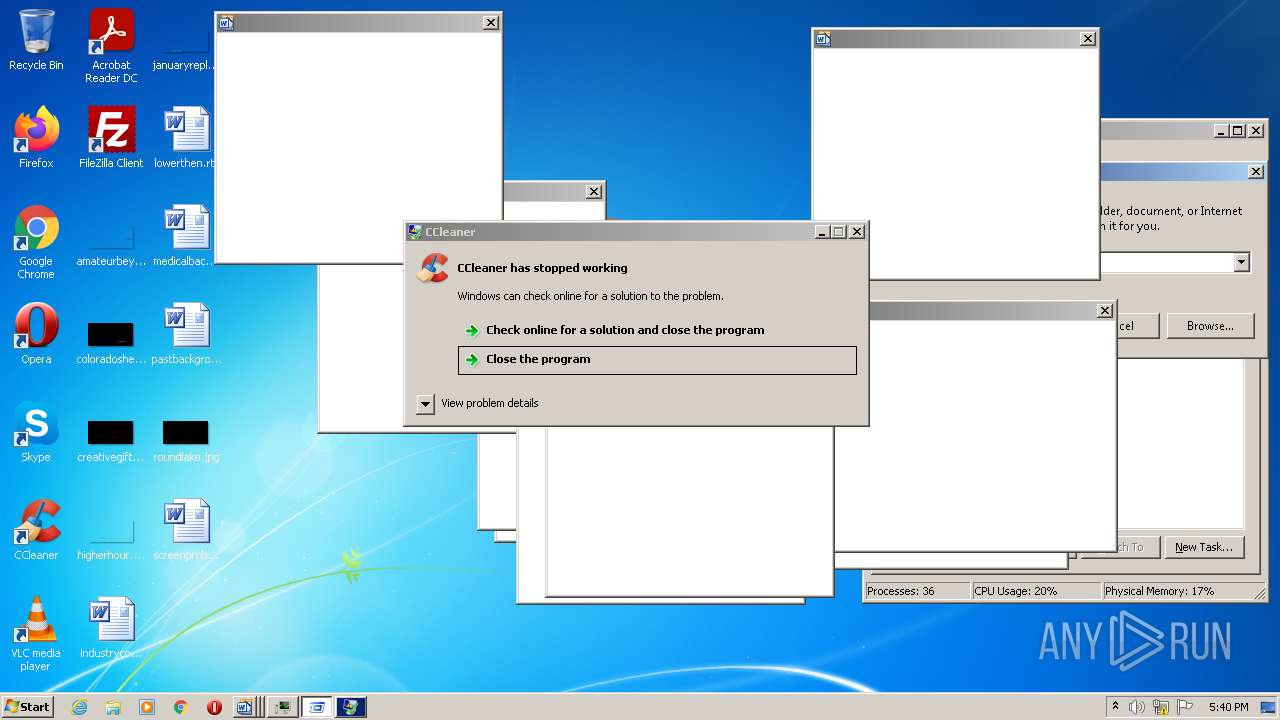Viewport: 1280px width, 720px height.
Task: Select the coloradoshe... desktop file
Action: [111, 340]
